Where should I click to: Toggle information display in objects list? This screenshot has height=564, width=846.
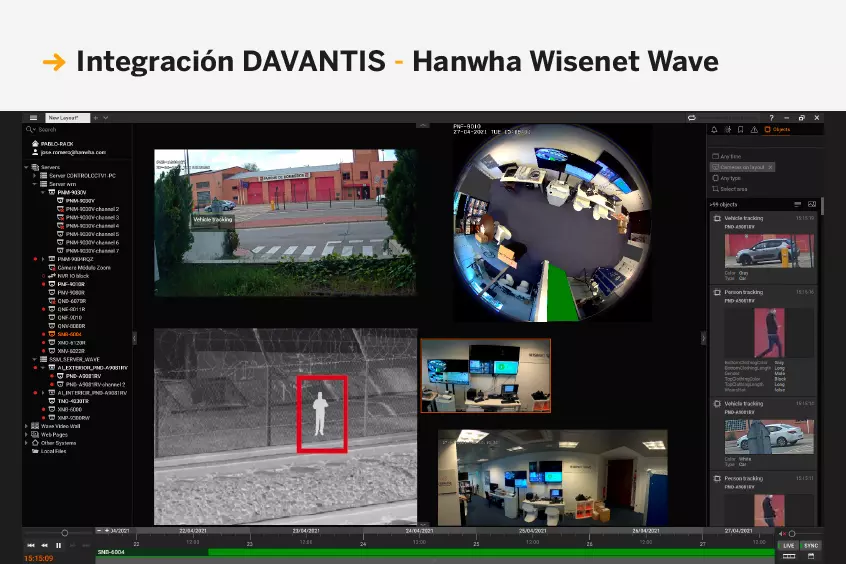coord(797,204)
